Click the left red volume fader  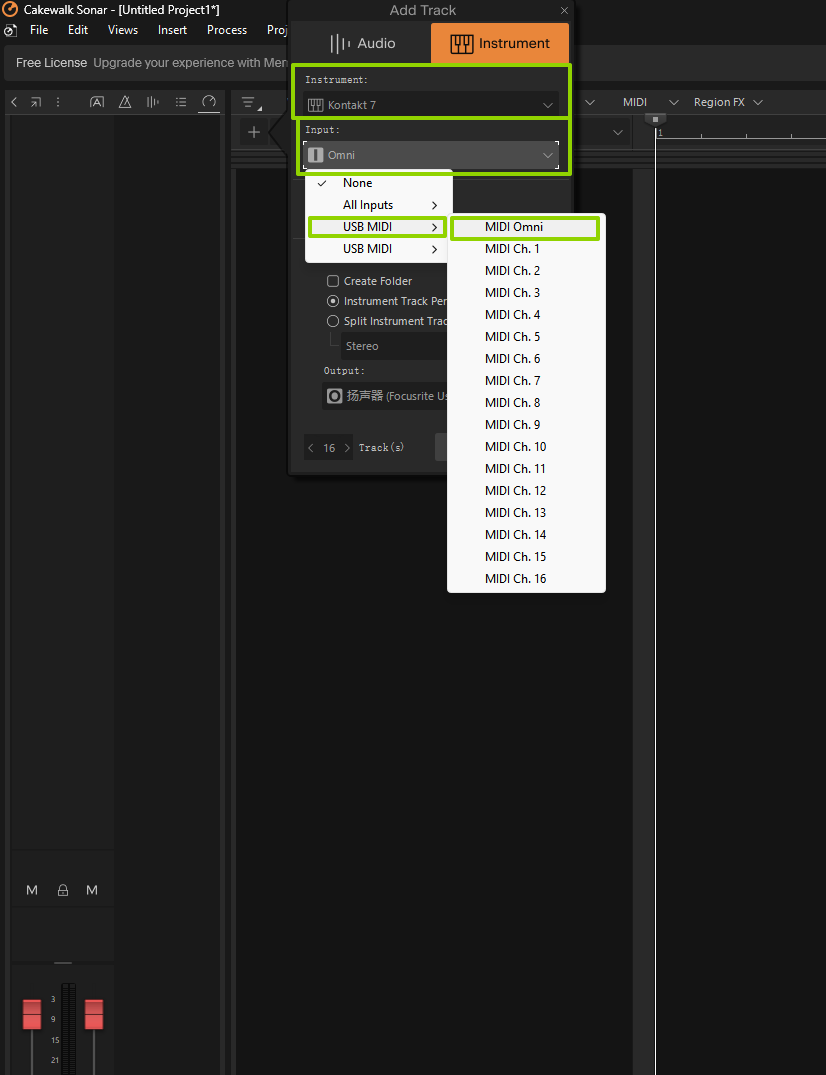[32, 1014]
